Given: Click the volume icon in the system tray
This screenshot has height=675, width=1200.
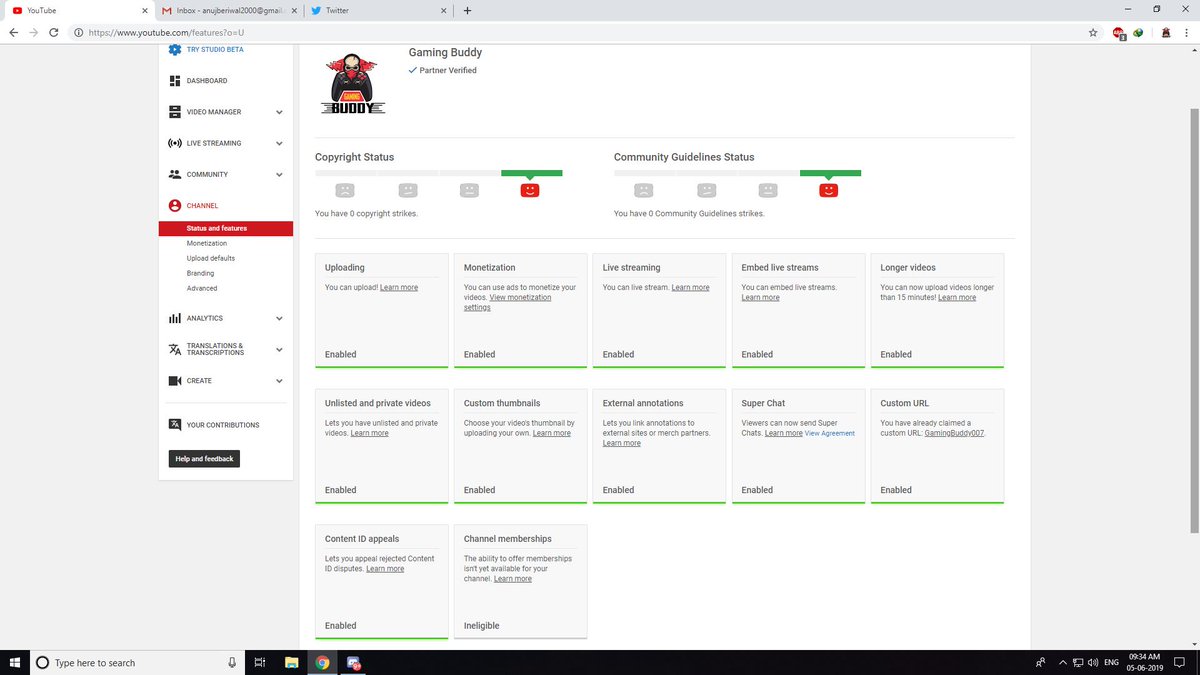Looking at the screenshot, I should [1093, 662].
